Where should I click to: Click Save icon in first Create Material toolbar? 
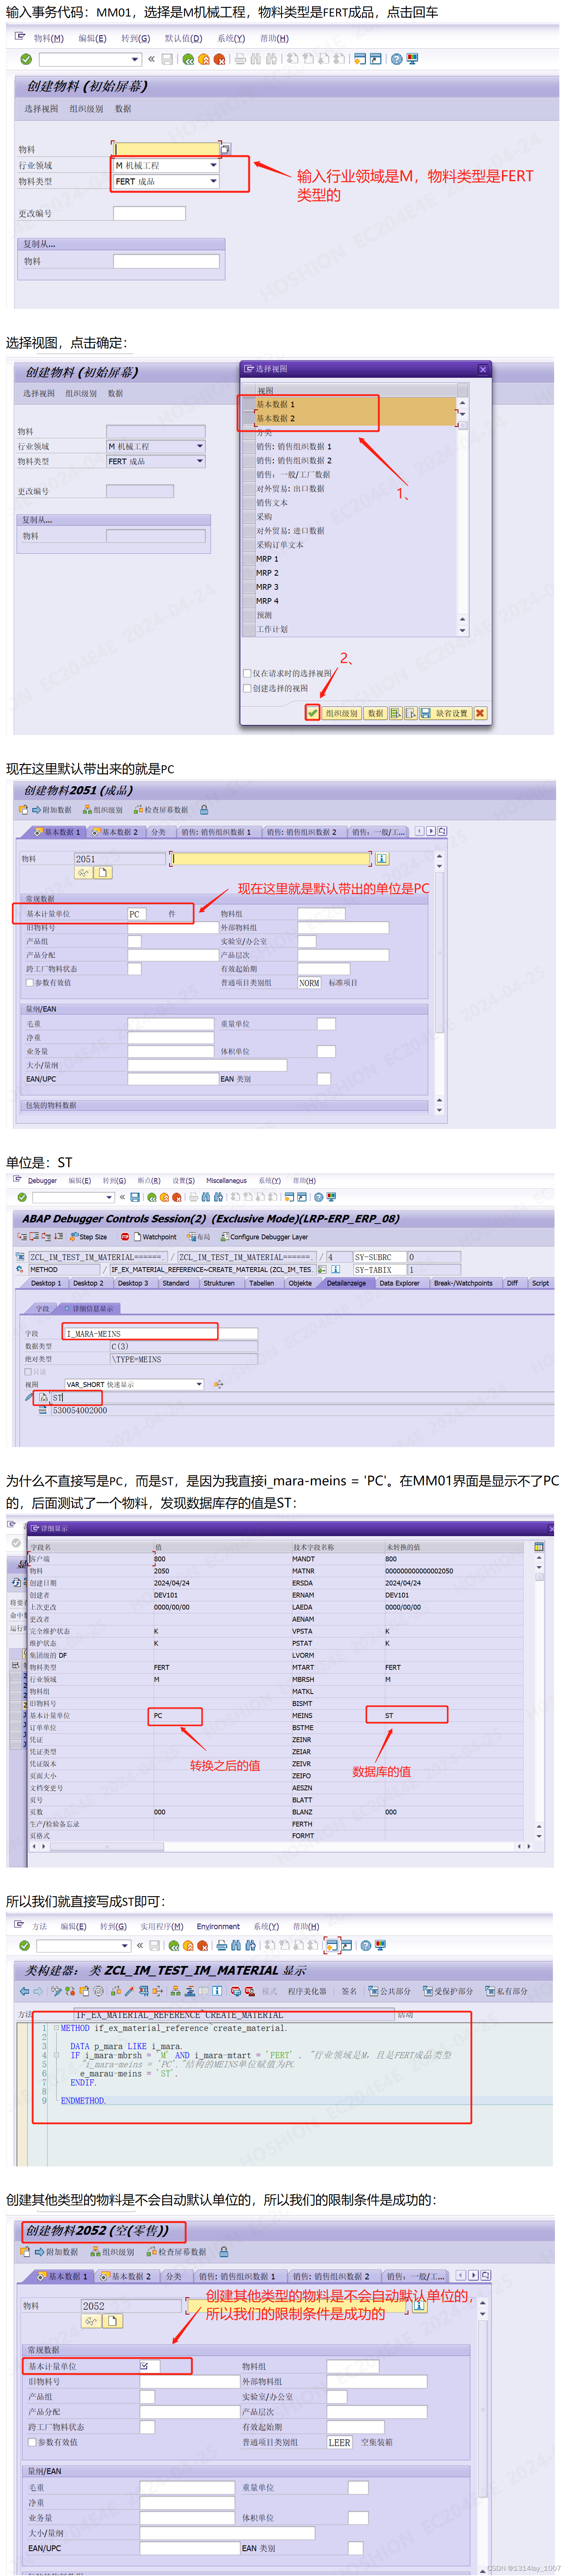pyautogui.click(x=168, y=59)
